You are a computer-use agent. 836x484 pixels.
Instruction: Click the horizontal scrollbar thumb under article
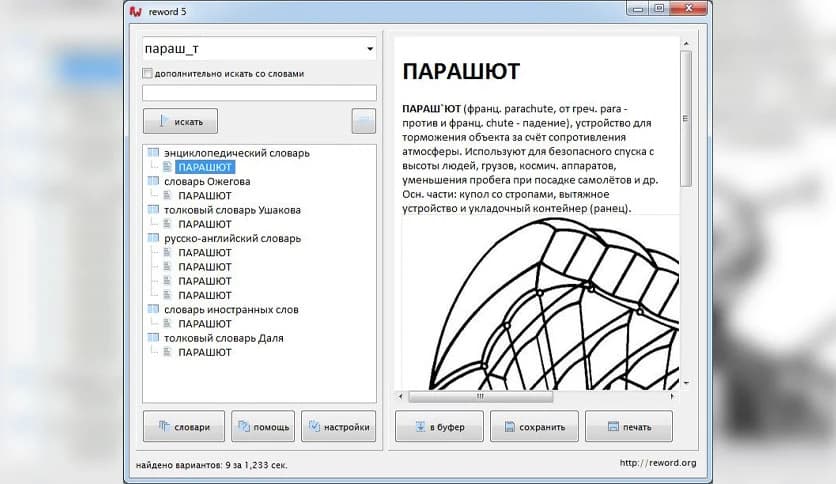pyautogui.click(x=480, y=397)
